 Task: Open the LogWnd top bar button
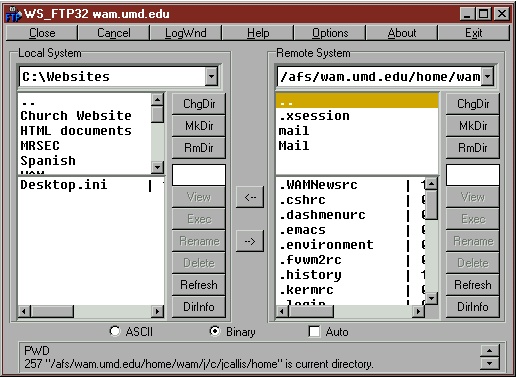click(186, 33)
